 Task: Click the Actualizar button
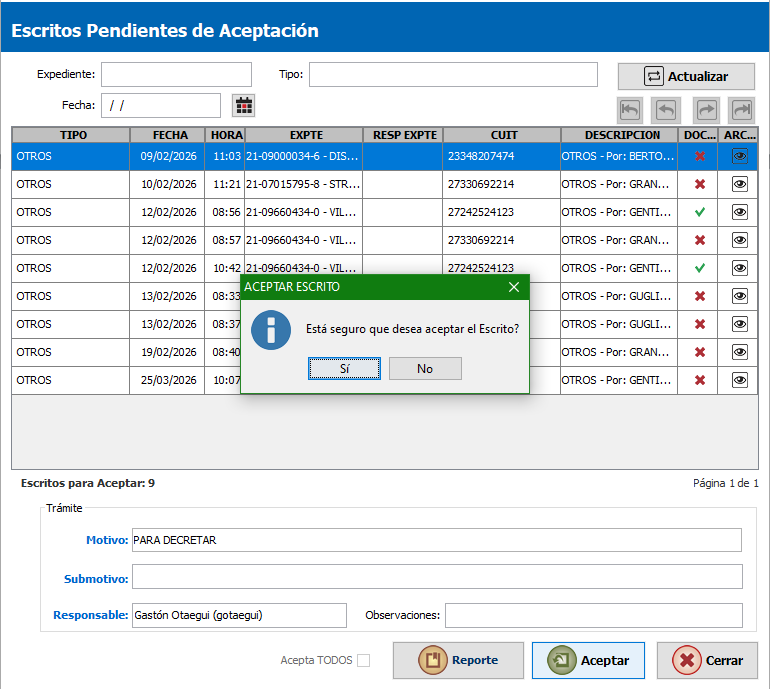(686, 77)
